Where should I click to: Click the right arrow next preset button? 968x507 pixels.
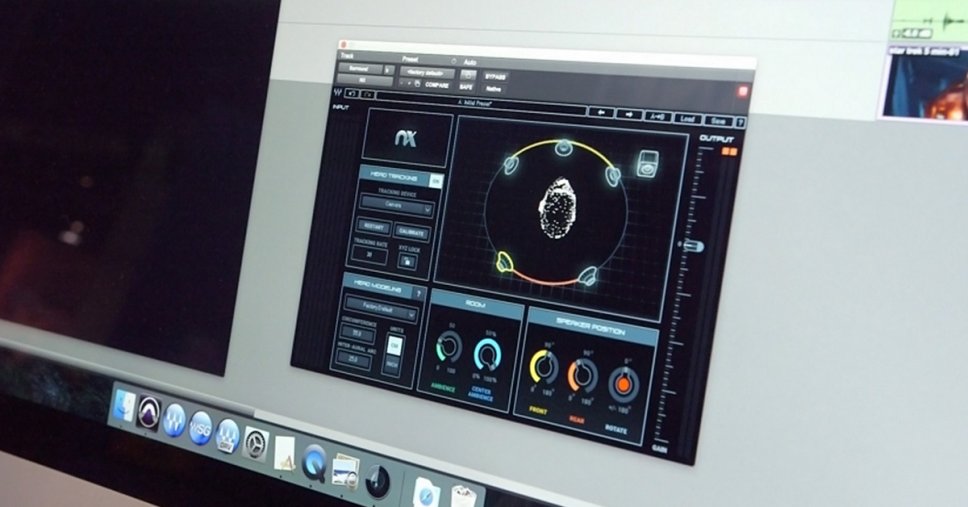tap(629, 114)
